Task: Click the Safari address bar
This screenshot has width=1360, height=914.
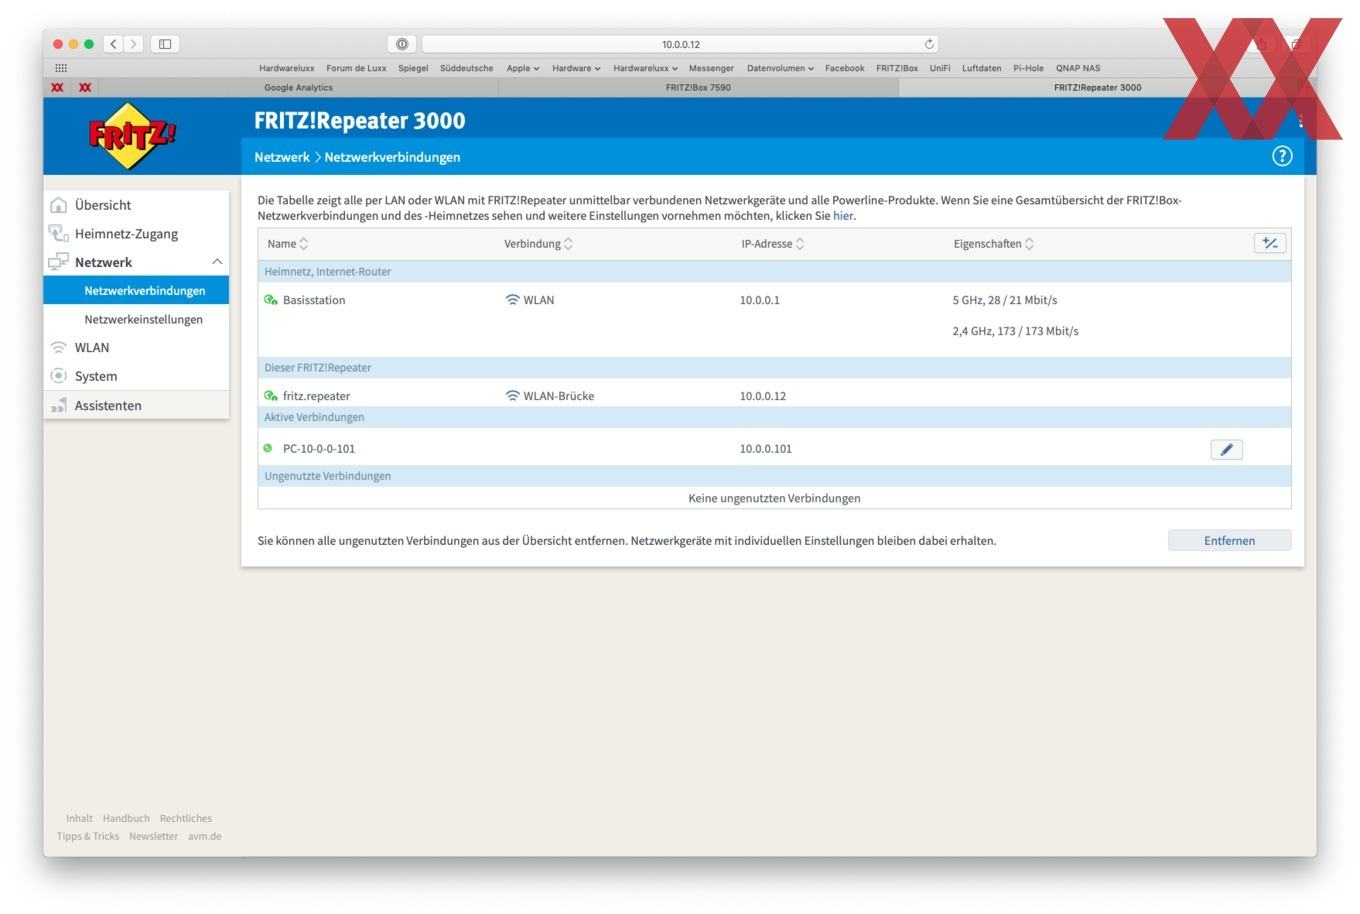Action: click(680, 44)
